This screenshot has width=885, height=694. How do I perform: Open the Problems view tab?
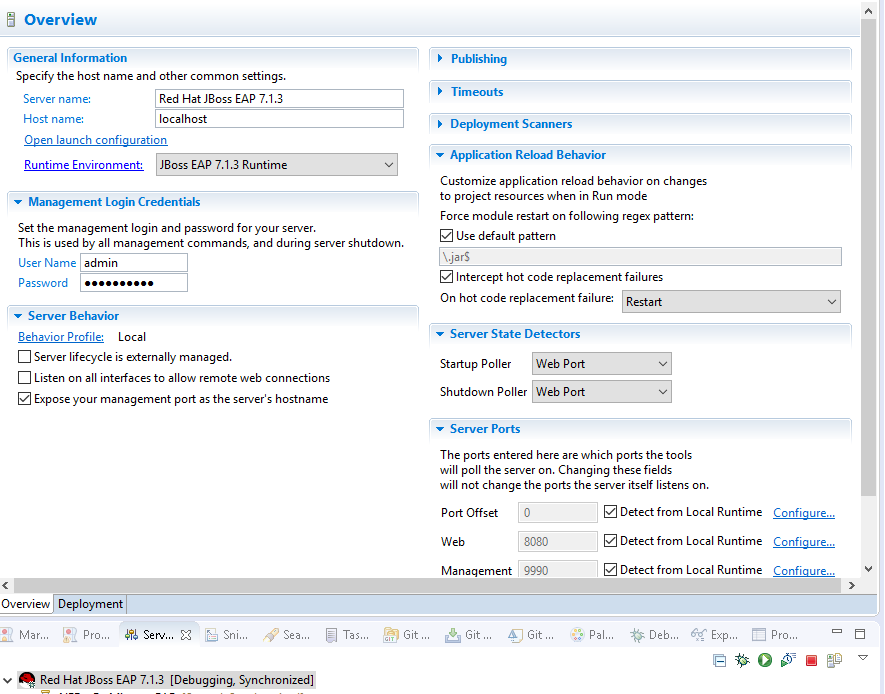point(86,635)
